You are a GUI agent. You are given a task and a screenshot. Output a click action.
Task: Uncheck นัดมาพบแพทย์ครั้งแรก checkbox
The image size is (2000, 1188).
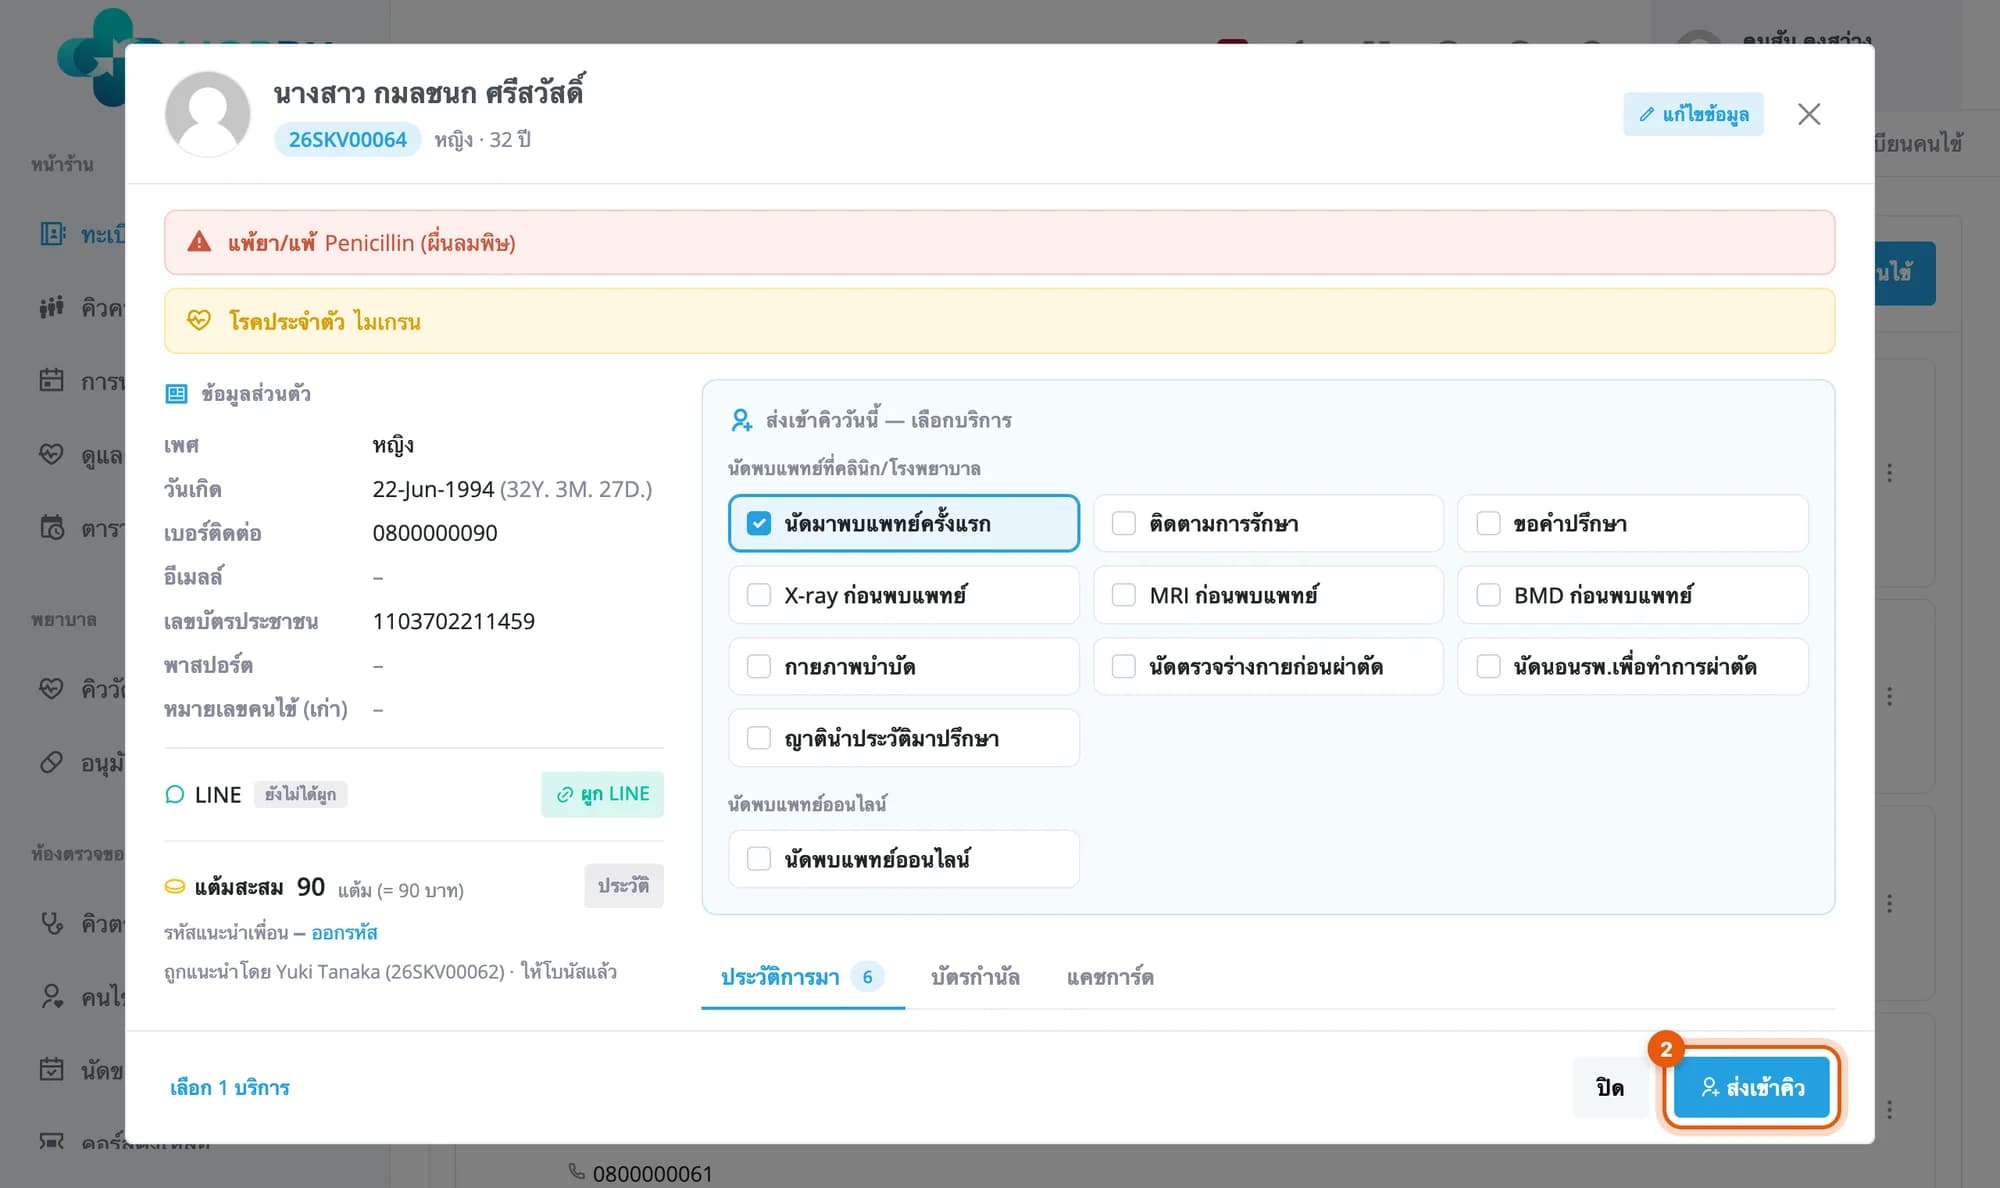[759, 523]
